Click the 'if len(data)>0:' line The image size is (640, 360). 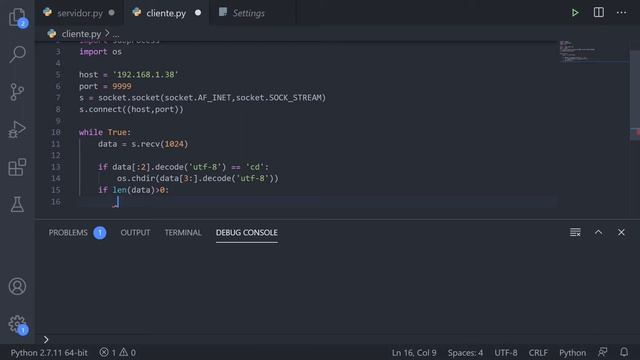click(133, 190)
